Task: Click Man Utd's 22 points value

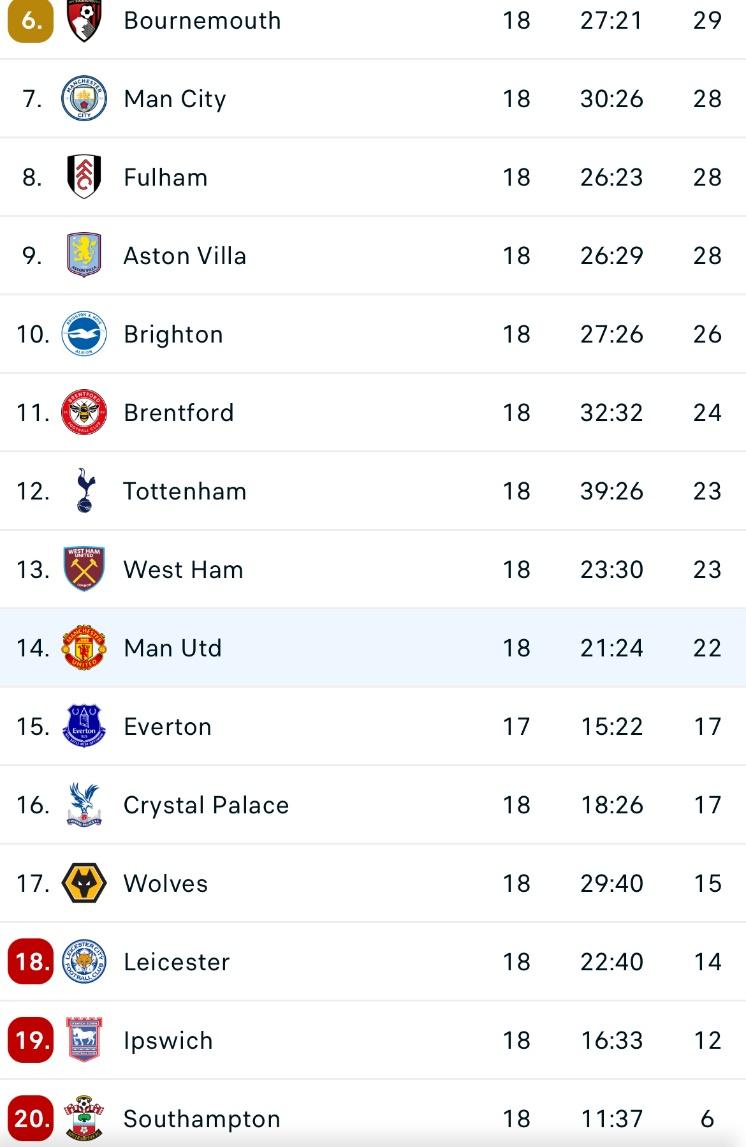Action: pyautogui.click(x=707, y=647)
